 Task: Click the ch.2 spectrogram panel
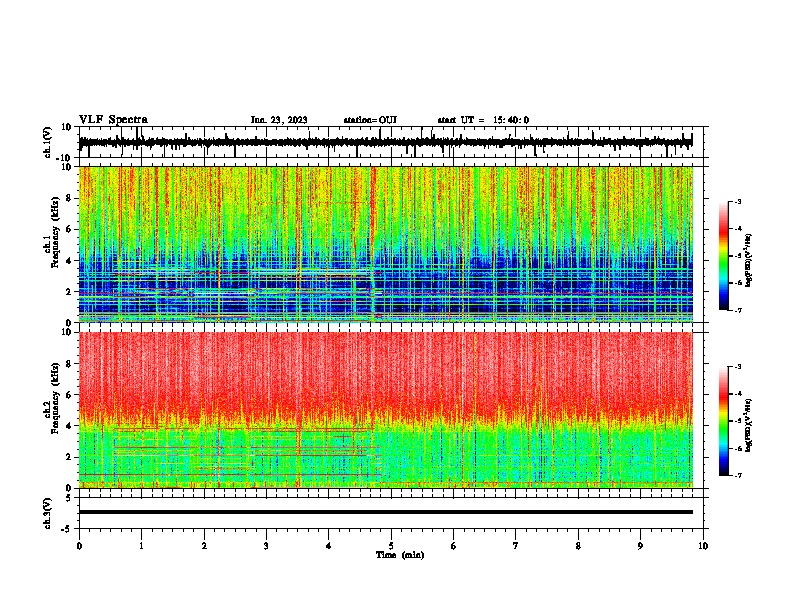(386, 410)
